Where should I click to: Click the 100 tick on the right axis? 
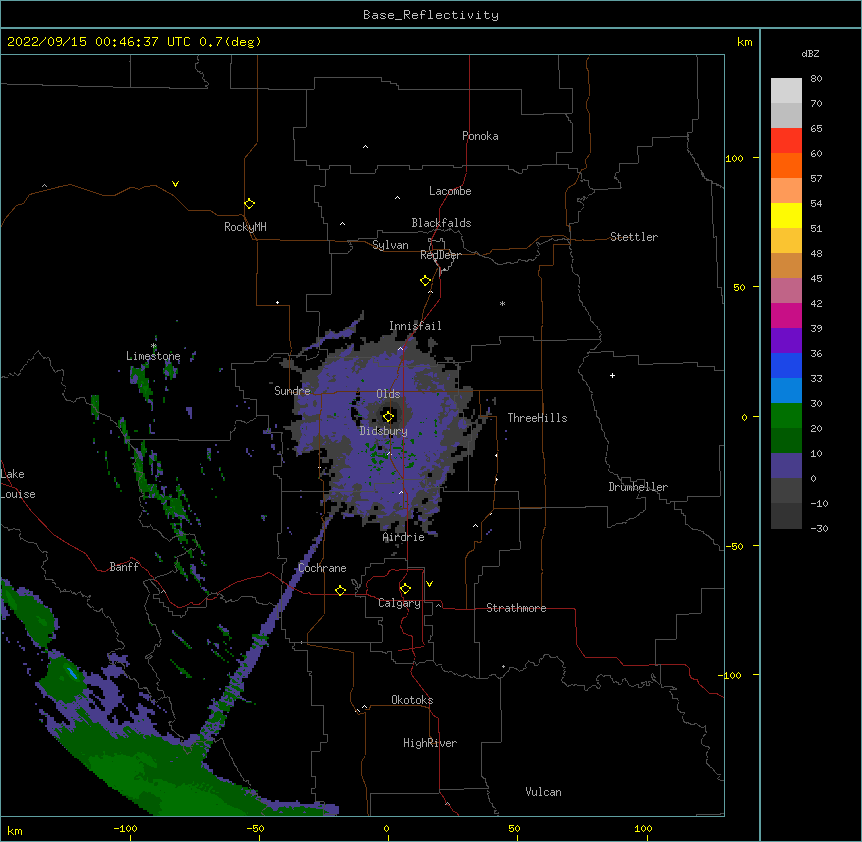[x=734, y=158]
